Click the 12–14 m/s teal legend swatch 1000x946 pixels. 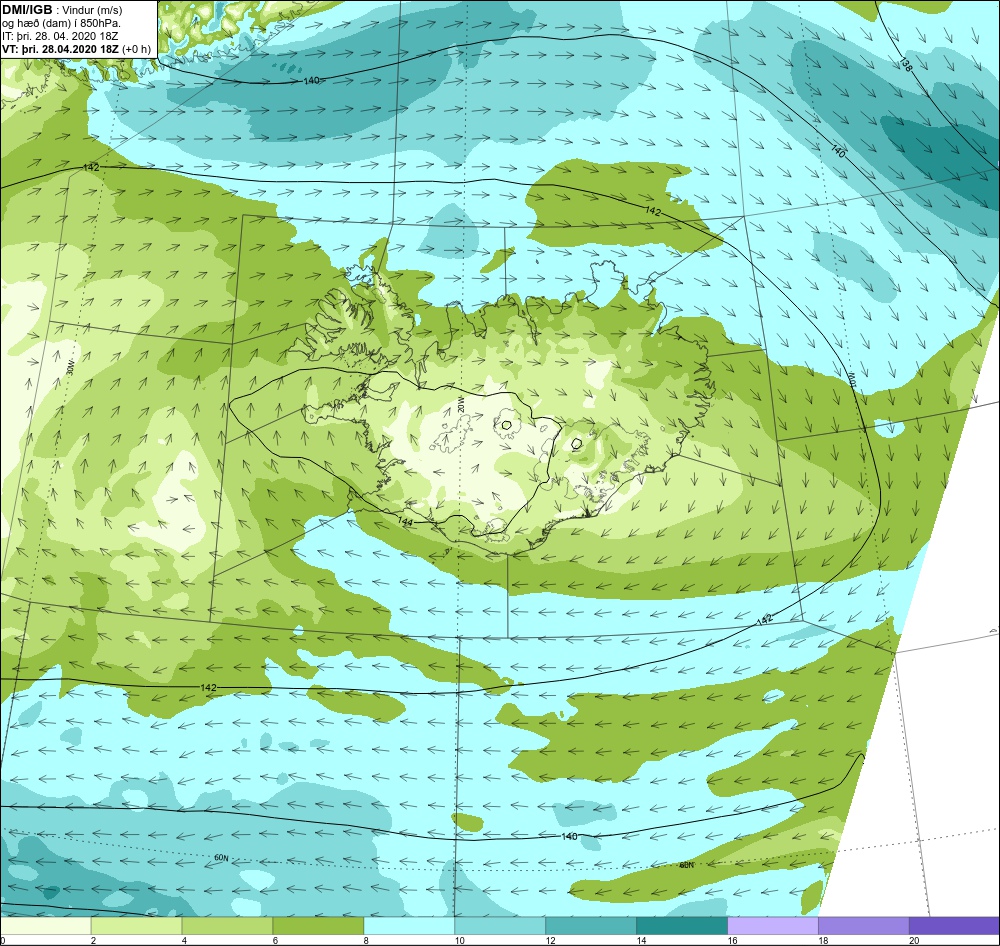(591, 925)
